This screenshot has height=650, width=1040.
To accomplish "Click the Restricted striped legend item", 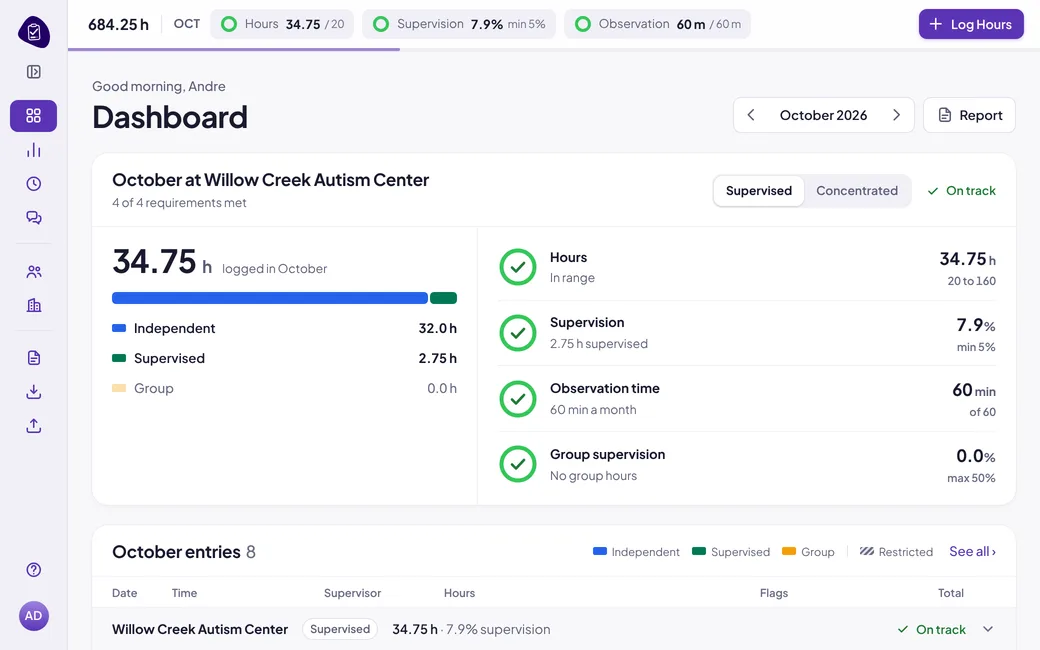I will coord(896,552).
